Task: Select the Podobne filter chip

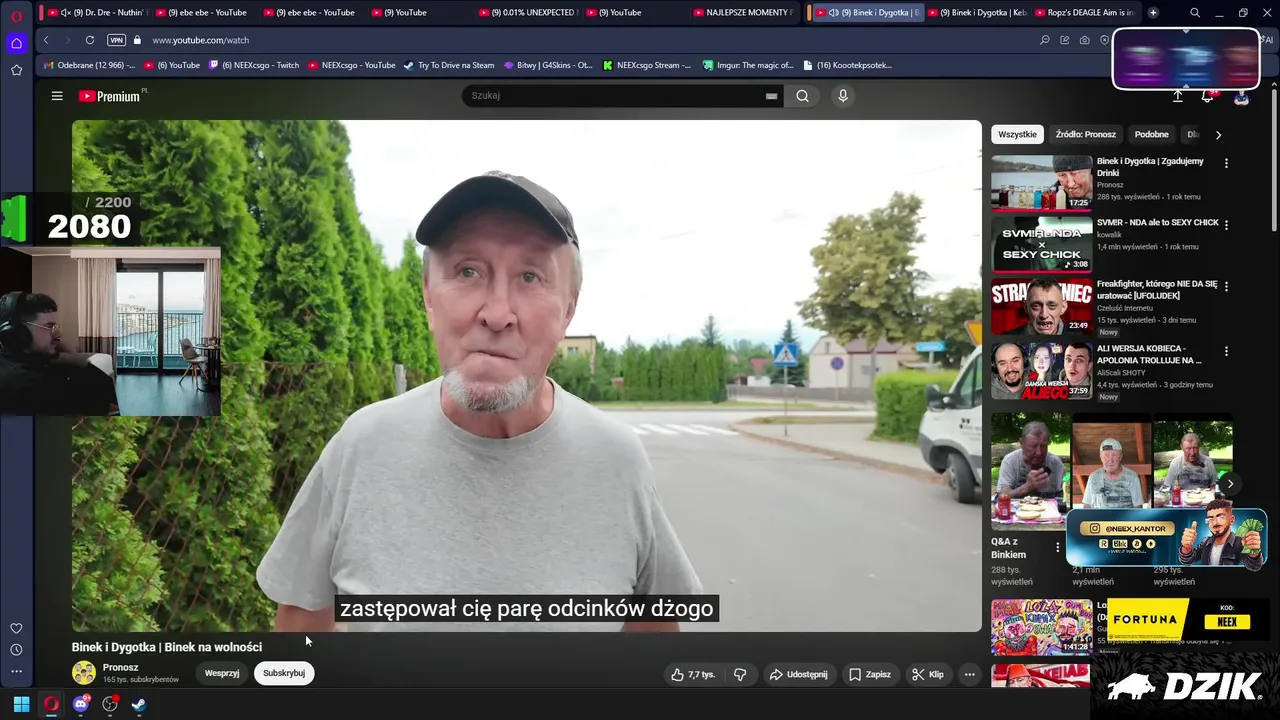Action: pos(1151,134)
